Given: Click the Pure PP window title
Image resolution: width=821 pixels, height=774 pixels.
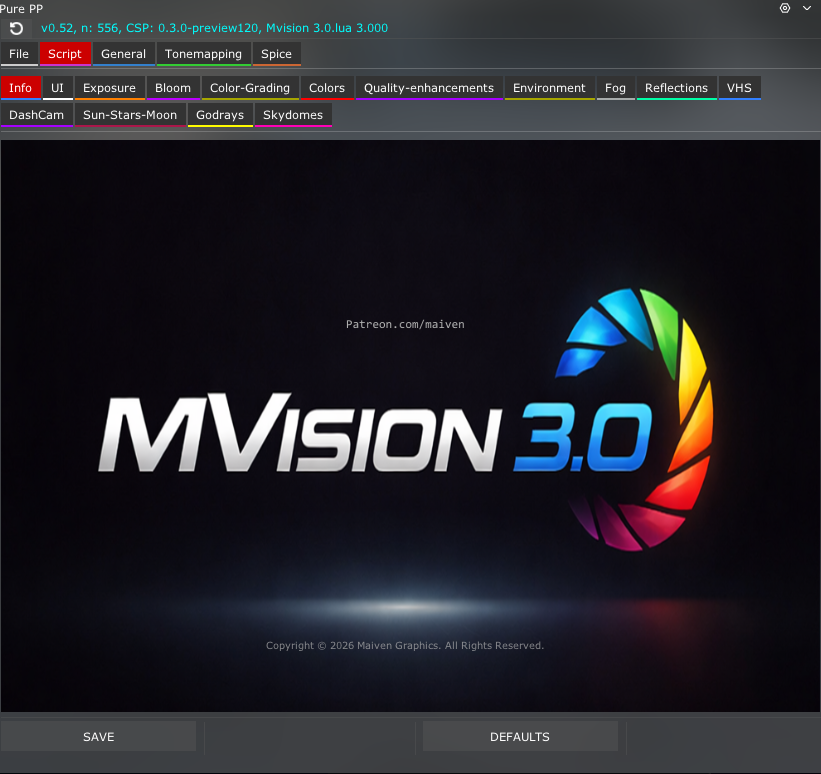Looking at the screenshot, I should [21, 8].
